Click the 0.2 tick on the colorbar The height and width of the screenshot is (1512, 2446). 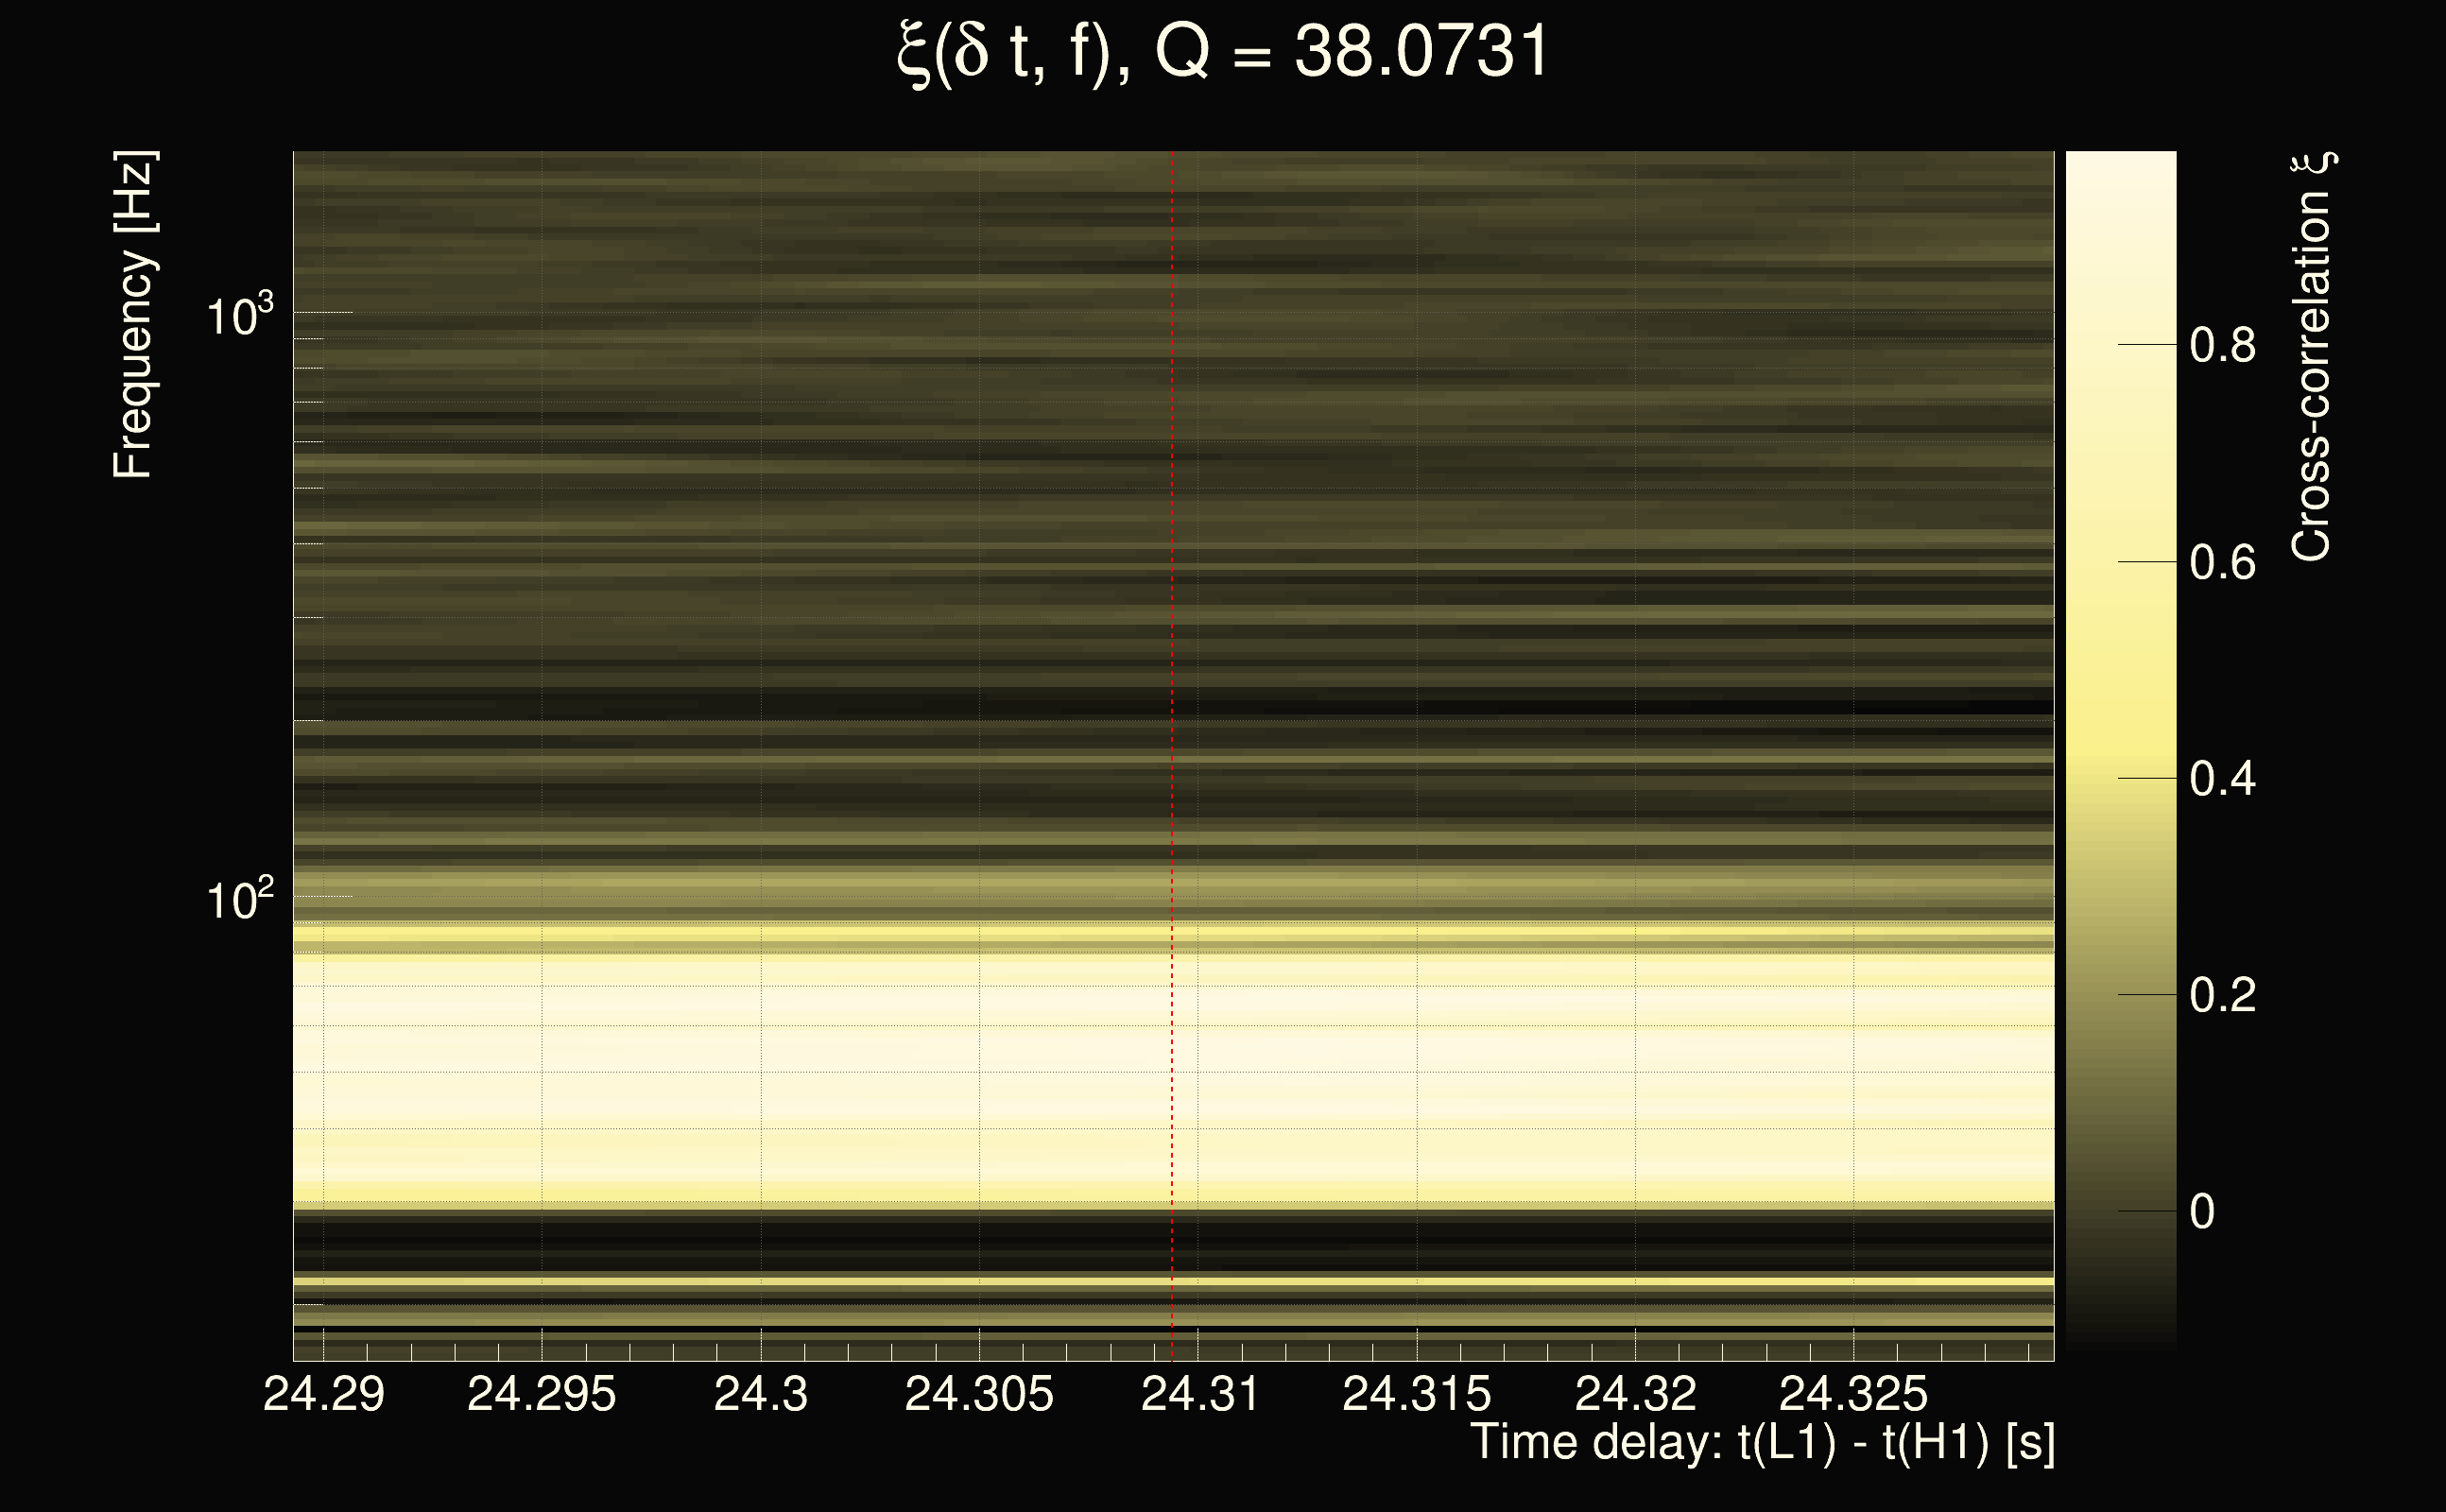(x=2222, y=995)
